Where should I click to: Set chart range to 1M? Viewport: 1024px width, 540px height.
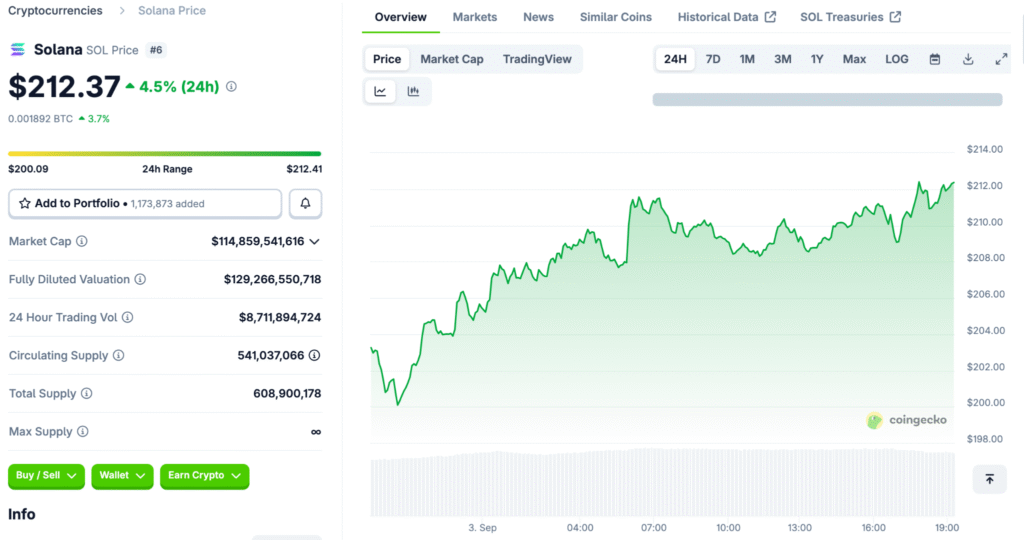click(x=747, y=59)
